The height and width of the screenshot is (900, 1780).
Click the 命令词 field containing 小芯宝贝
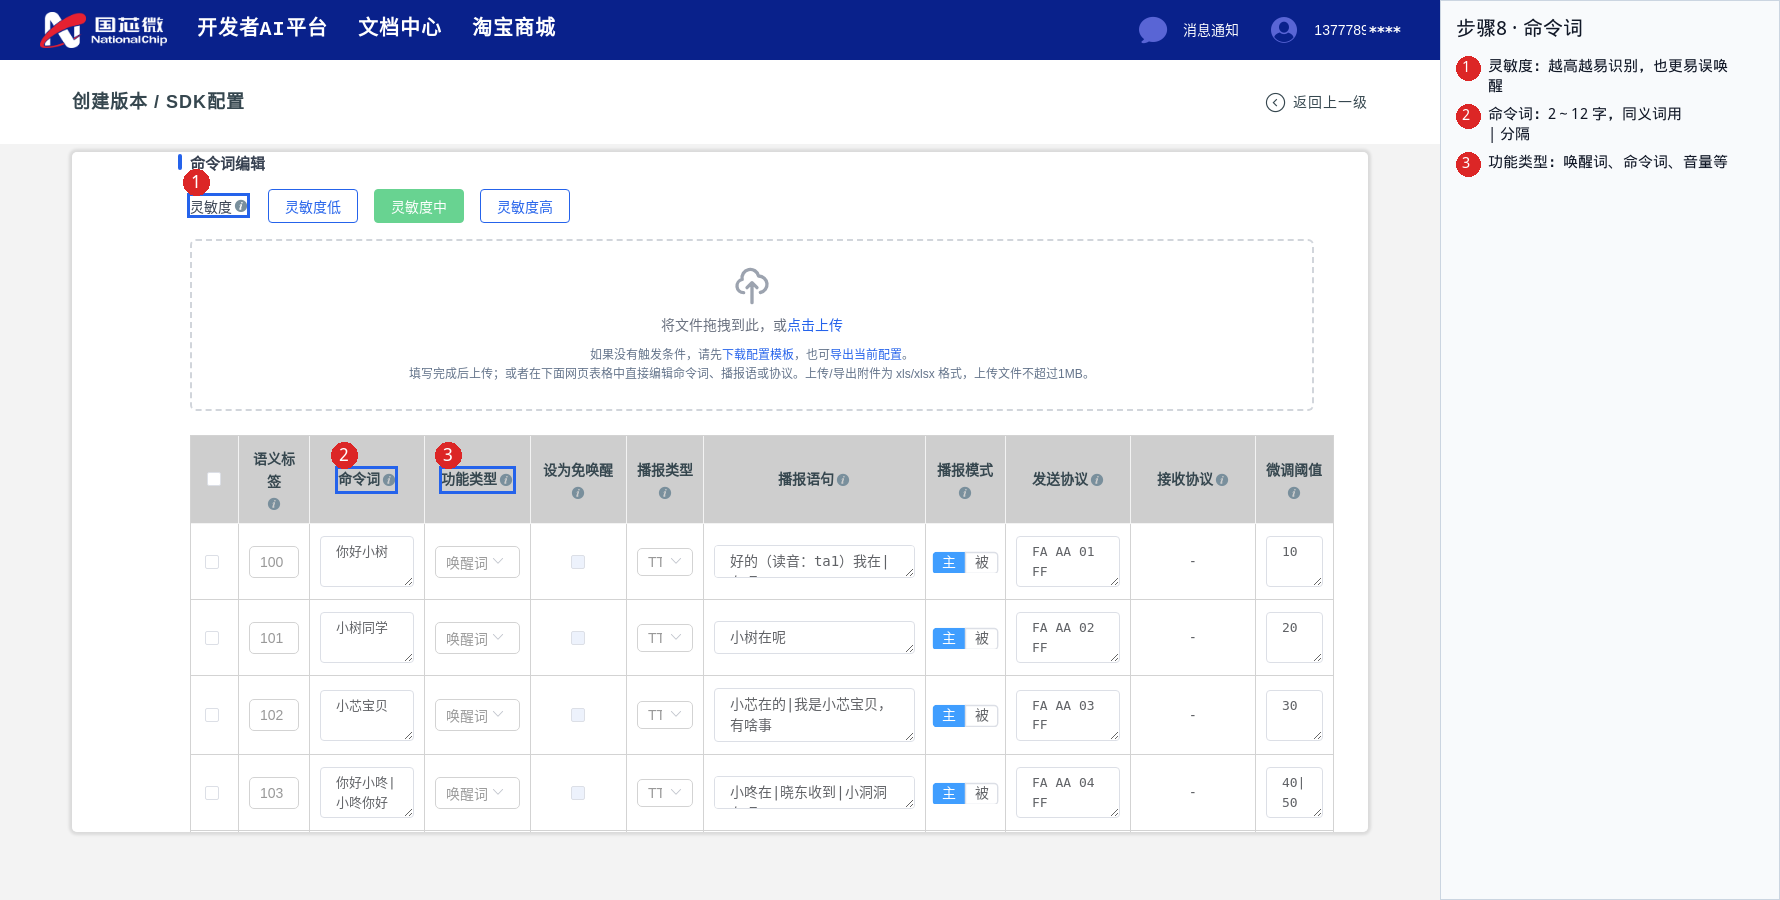point(367,715)
